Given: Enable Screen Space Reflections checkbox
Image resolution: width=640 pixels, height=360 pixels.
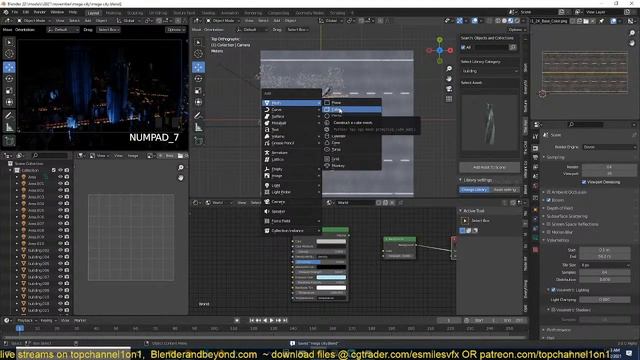Looking at the screenshot, I should point(549,224).
